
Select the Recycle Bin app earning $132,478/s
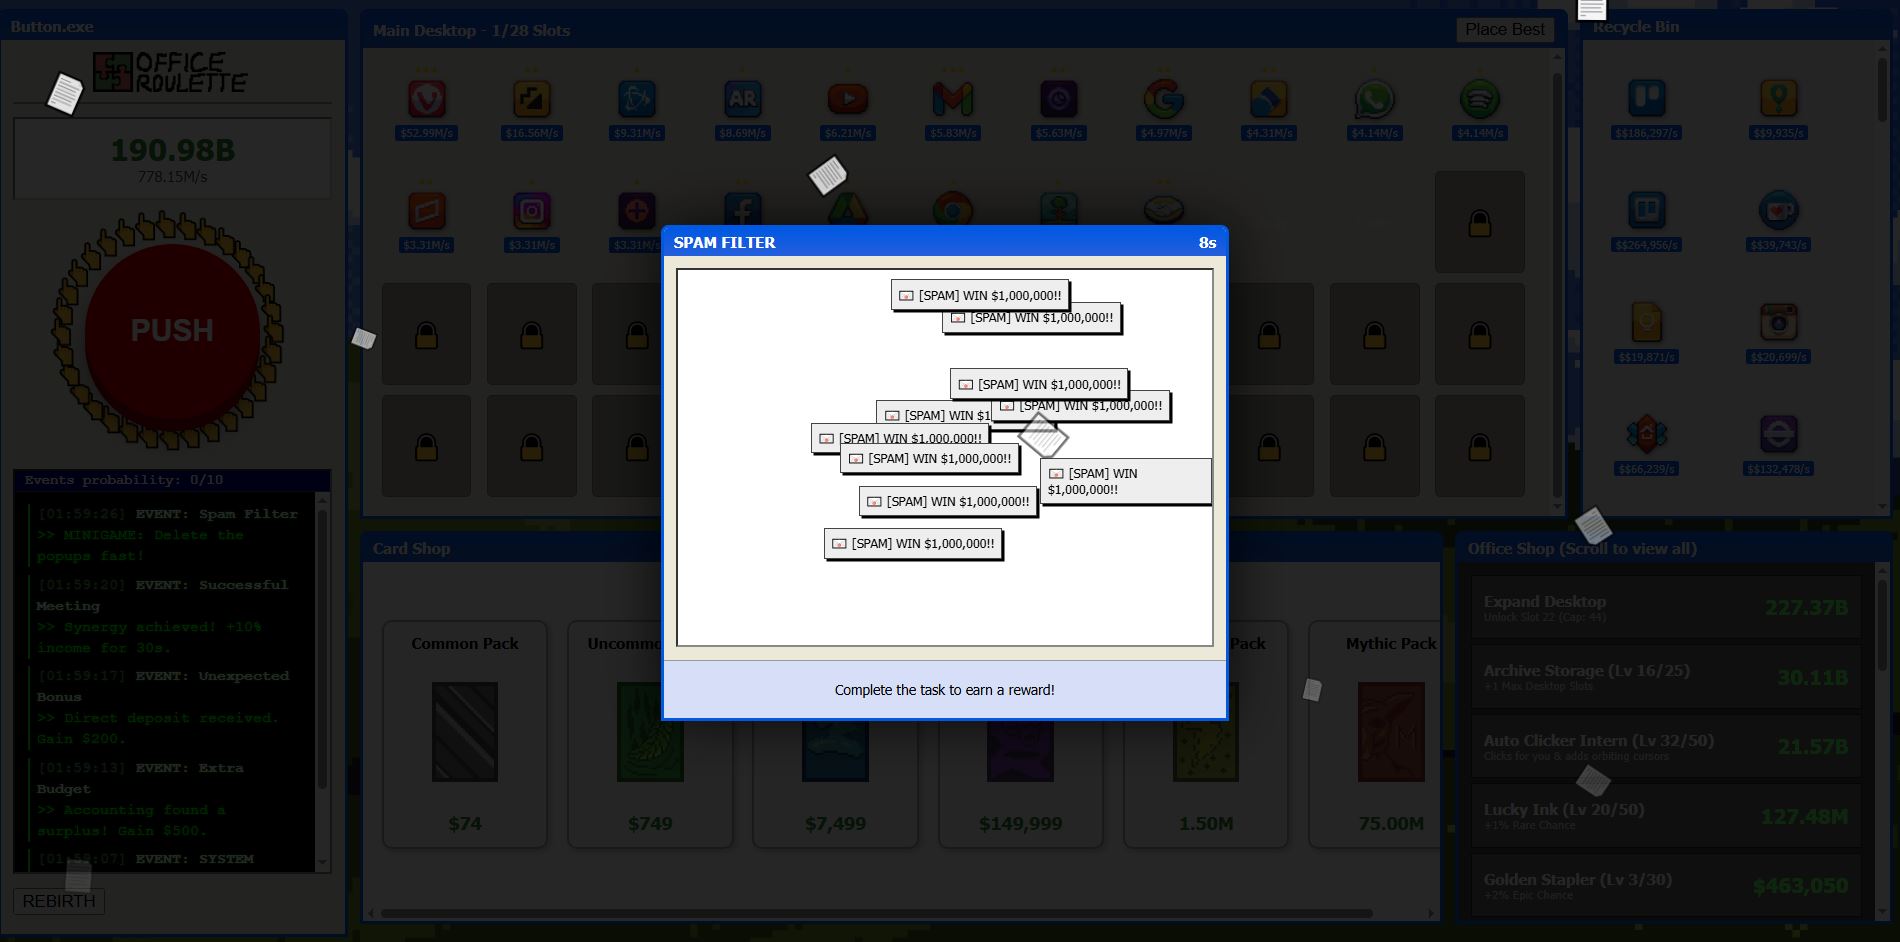(1779, 435)
